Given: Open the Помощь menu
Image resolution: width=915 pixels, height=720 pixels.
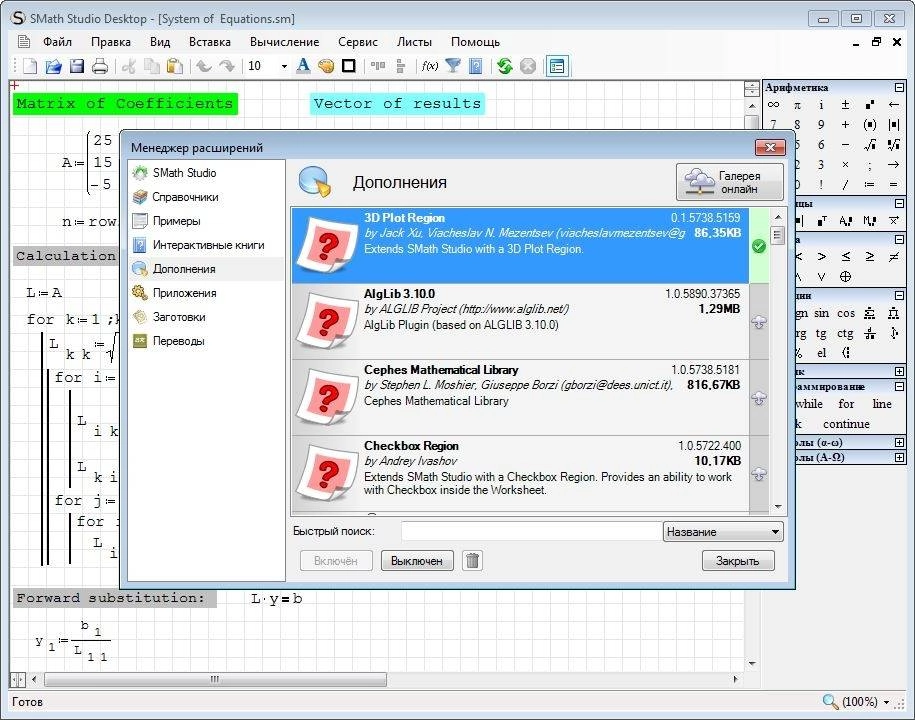Looking at the screenshot, I should point(475,42).
